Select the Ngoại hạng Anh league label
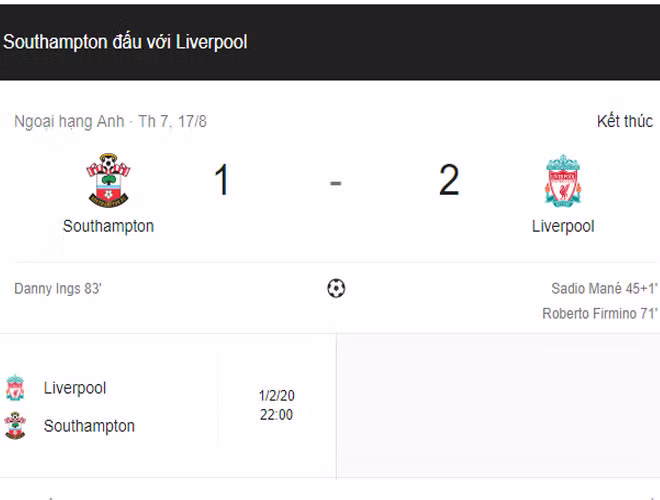Viewport: 660px width, 500px height. click(69, 121)
